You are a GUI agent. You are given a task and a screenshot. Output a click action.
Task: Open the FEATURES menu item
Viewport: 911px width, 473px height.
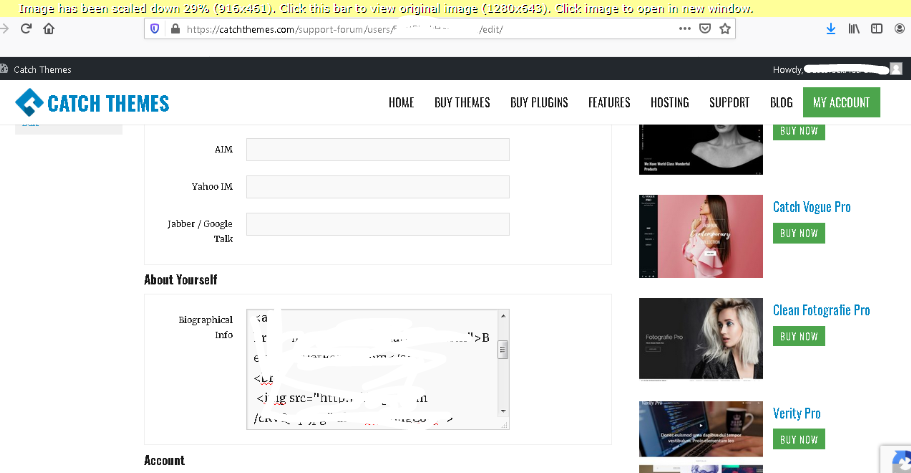pos(609,103)
